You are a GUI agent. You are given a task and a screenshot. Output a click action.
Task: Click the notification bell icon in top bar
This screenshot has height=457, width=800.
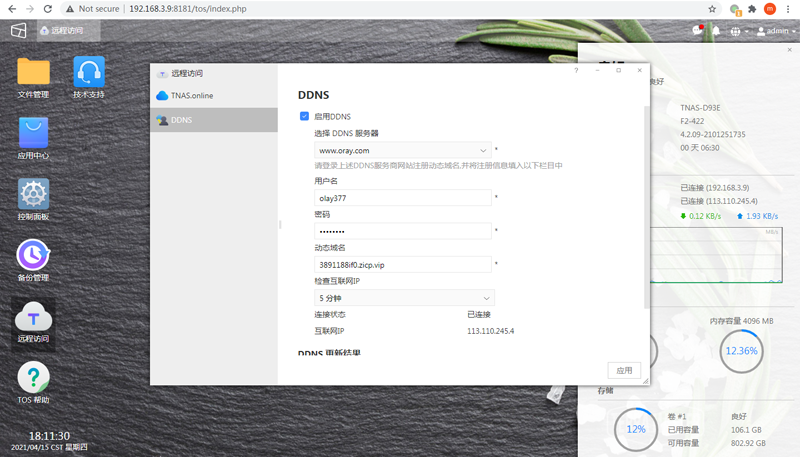716,31
